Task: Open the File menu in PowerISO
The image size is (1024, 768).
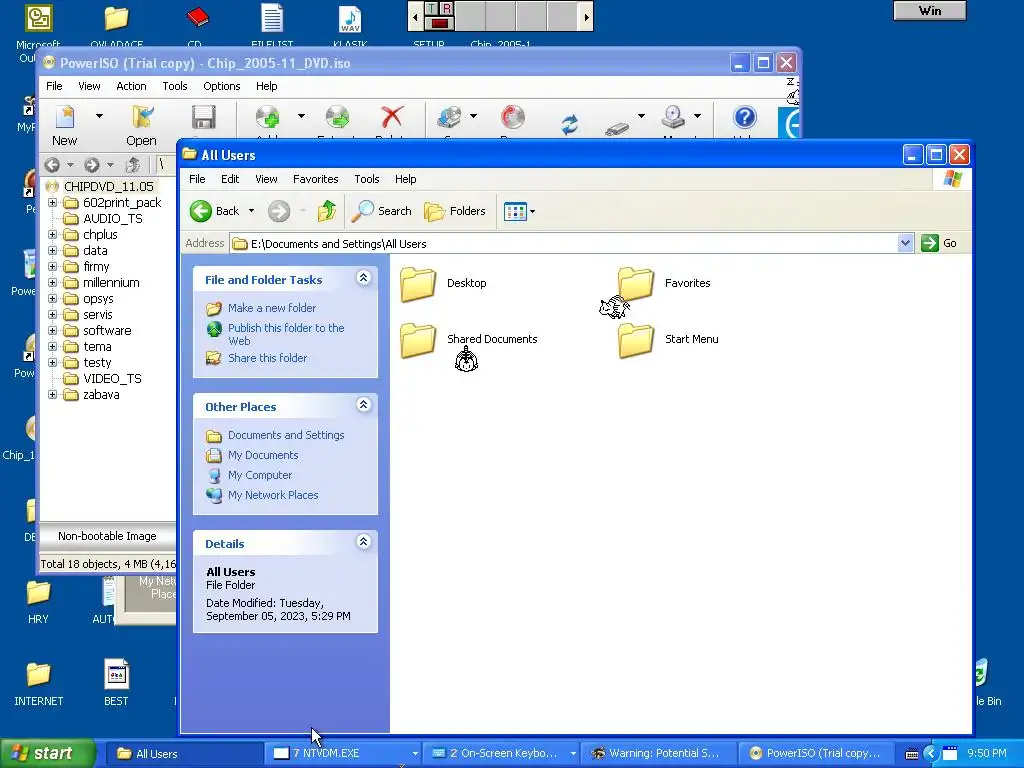Action: click(54, 86)
